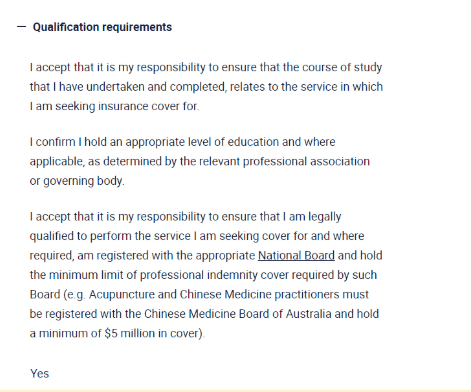This screenshot has height=392, width=471.
Task: Open the National Board link
Action: [296, 255]
